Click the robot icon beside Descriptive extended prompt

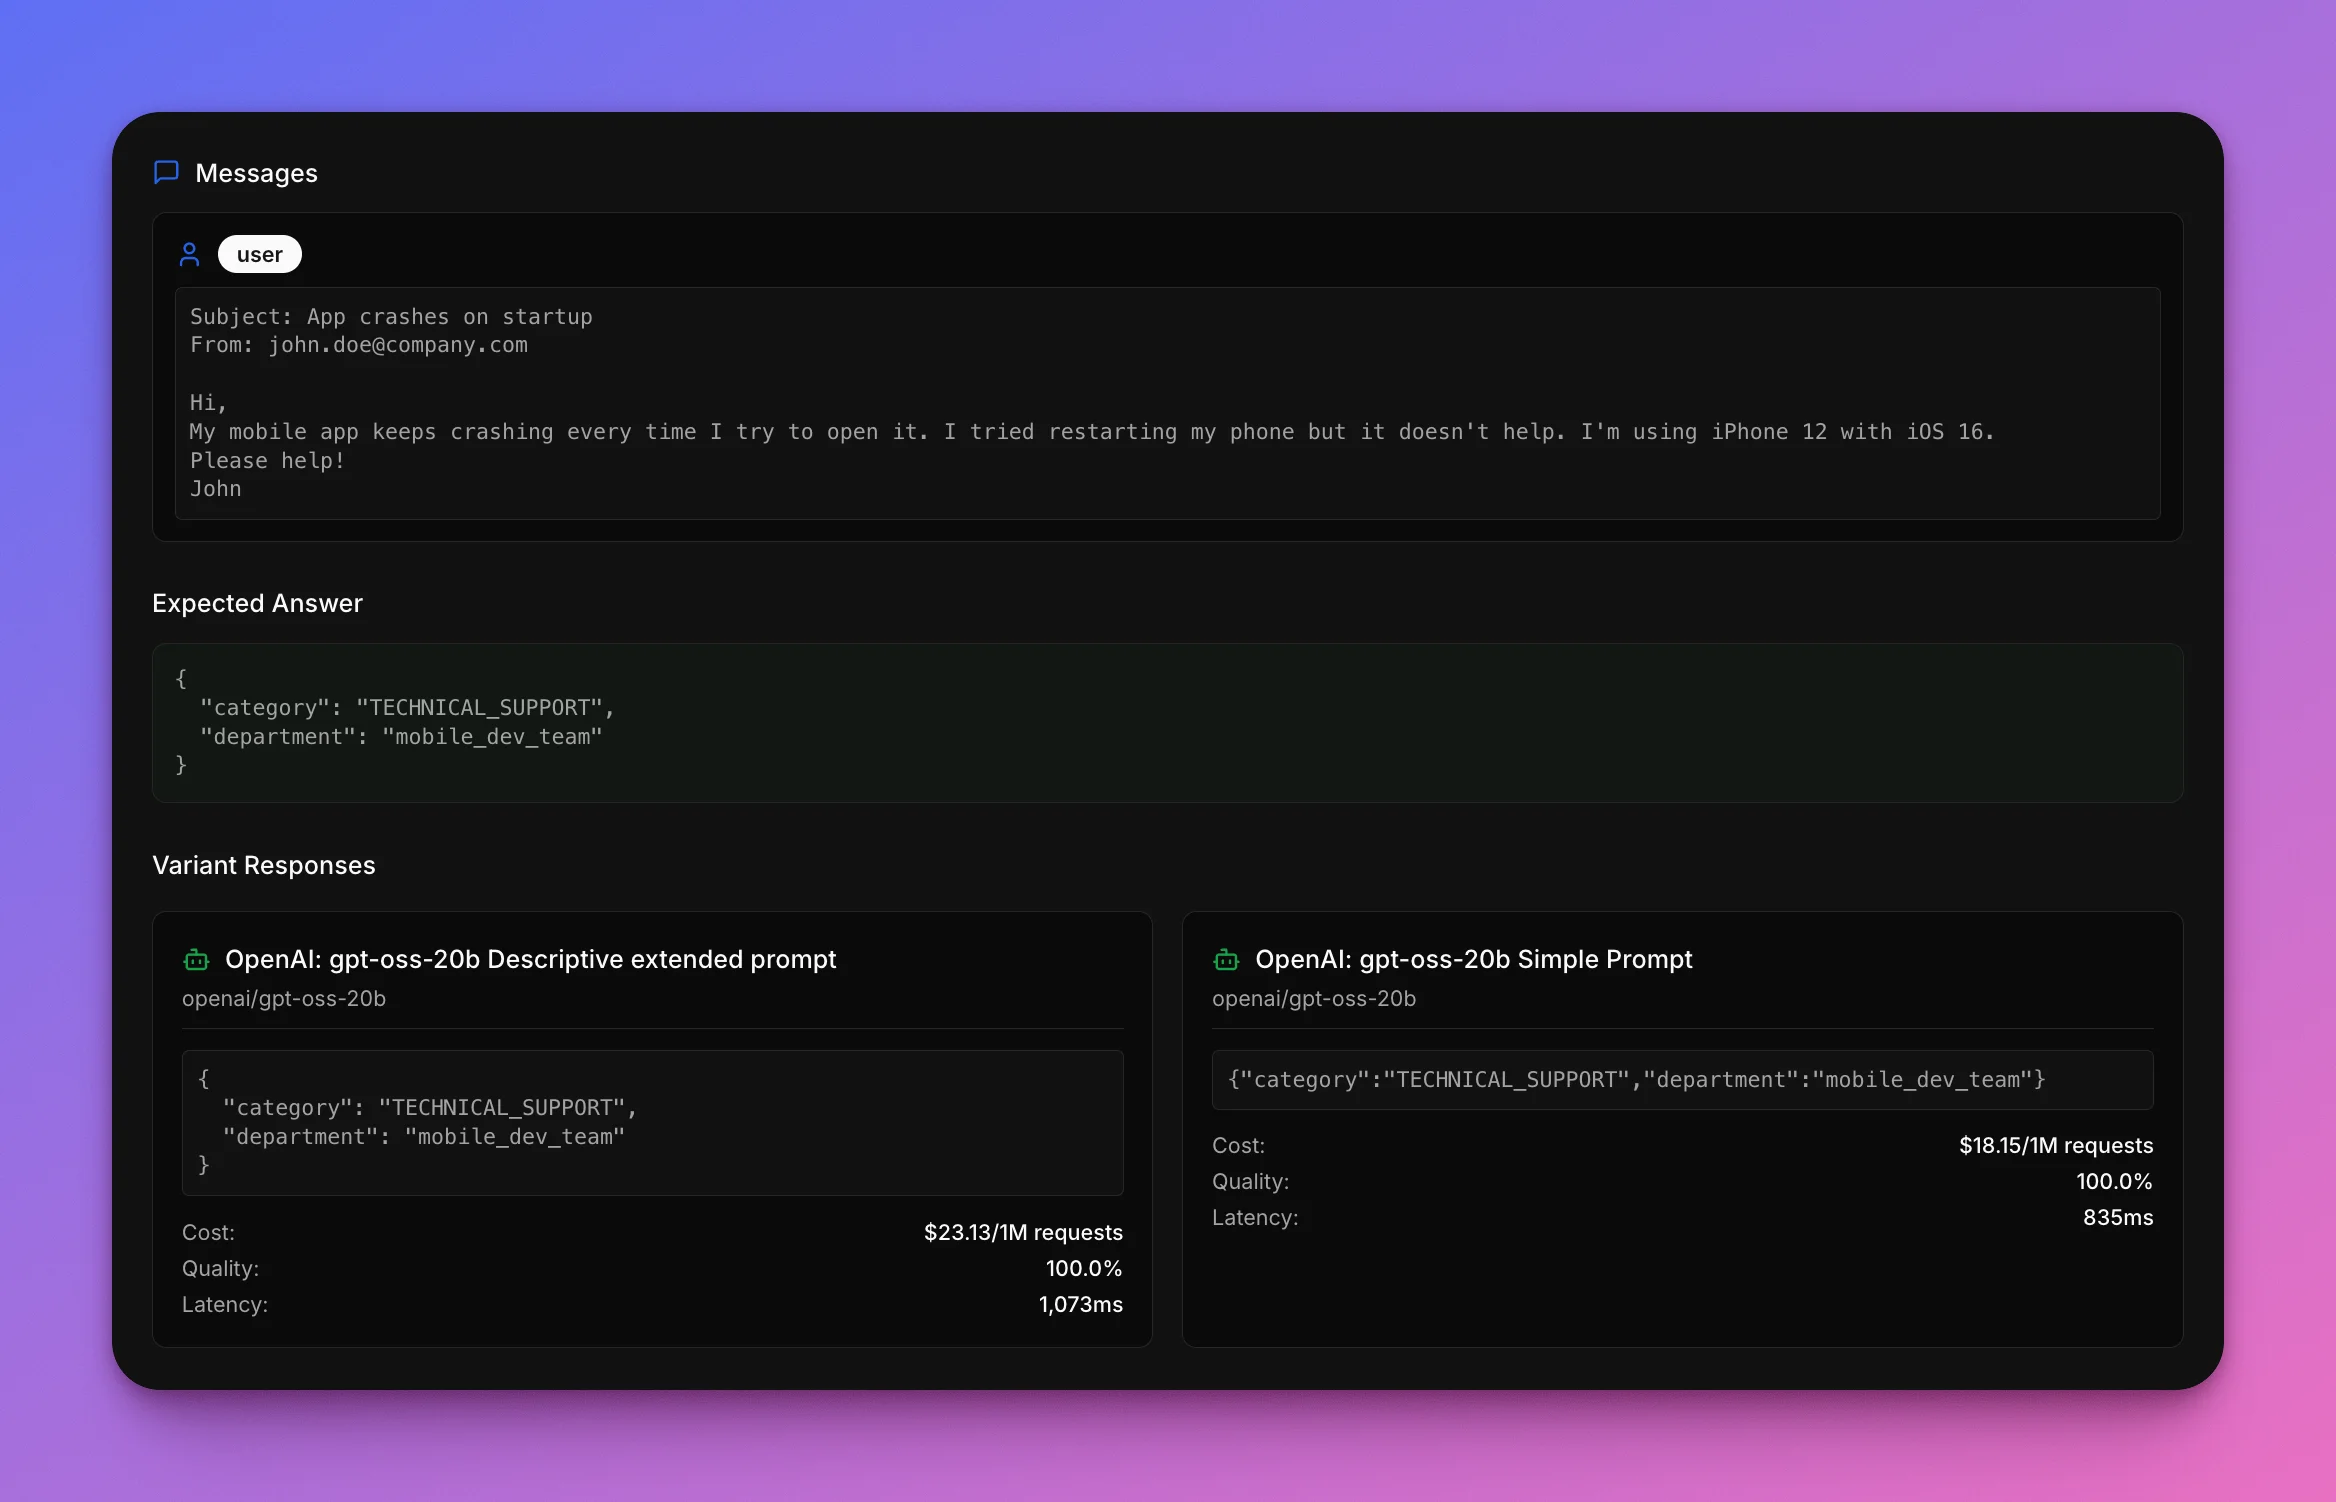click(x=196, y=960)
